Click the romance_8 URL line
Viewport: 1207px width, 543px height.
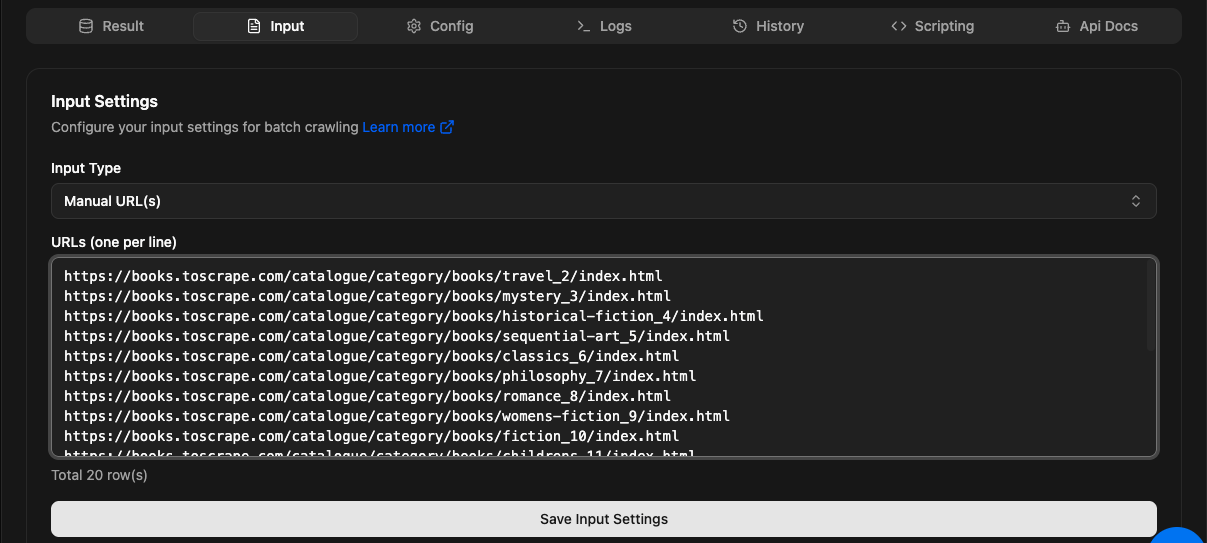(x=367, y=396)
